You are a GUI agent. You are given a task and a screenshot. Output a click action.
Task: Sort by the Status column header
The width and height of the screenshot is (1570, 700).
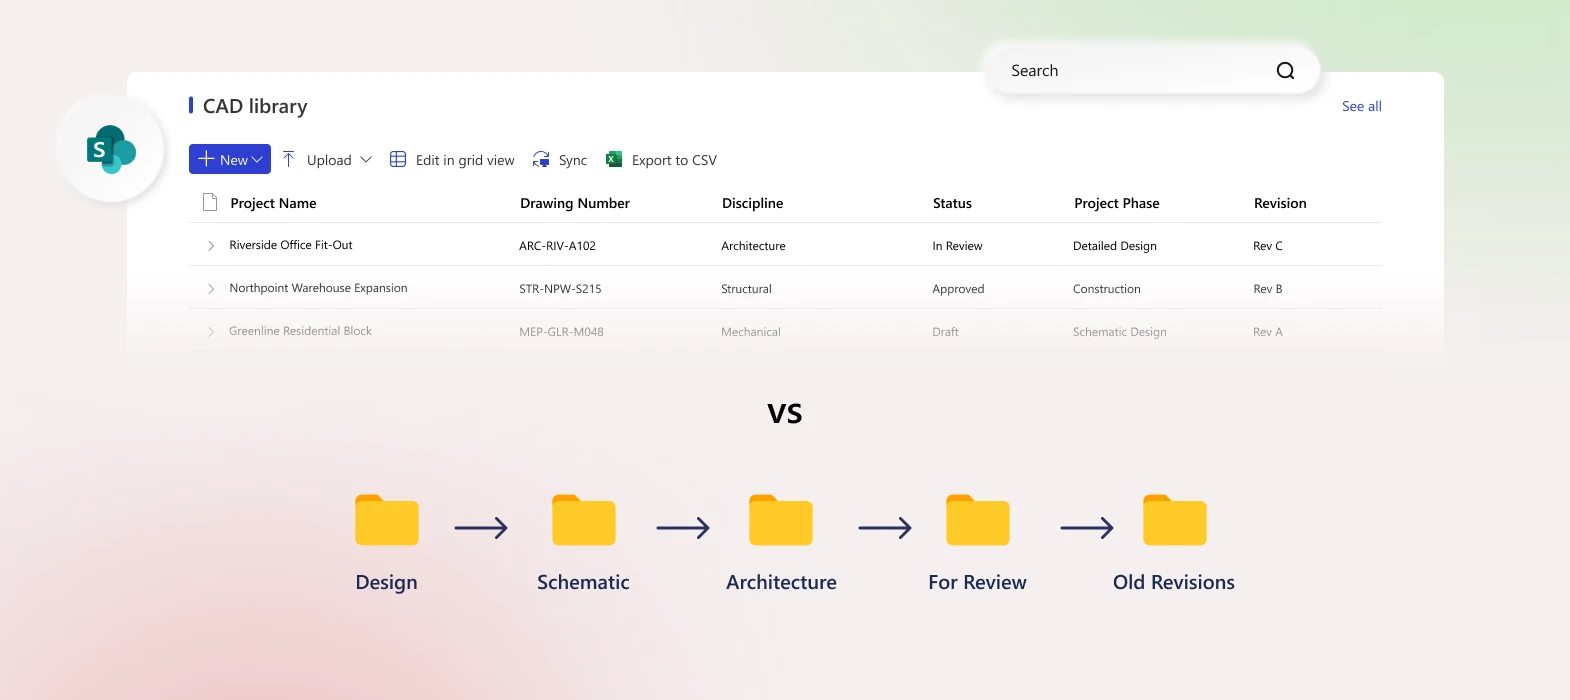952,203
